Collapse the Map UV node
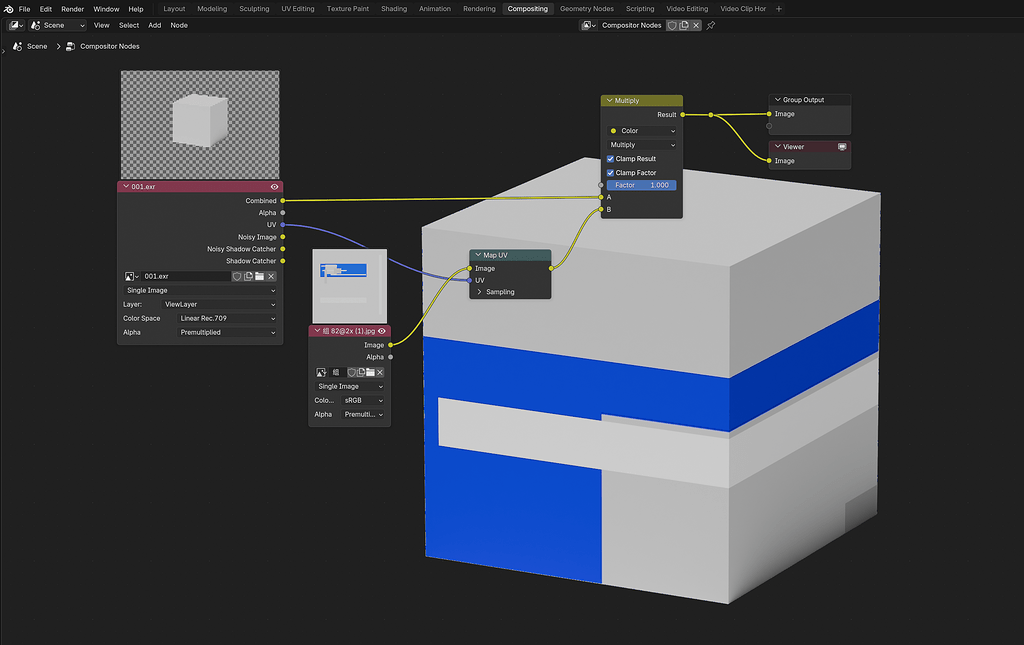This screenshot has height=645, width=1024. (x=478, y=255)
